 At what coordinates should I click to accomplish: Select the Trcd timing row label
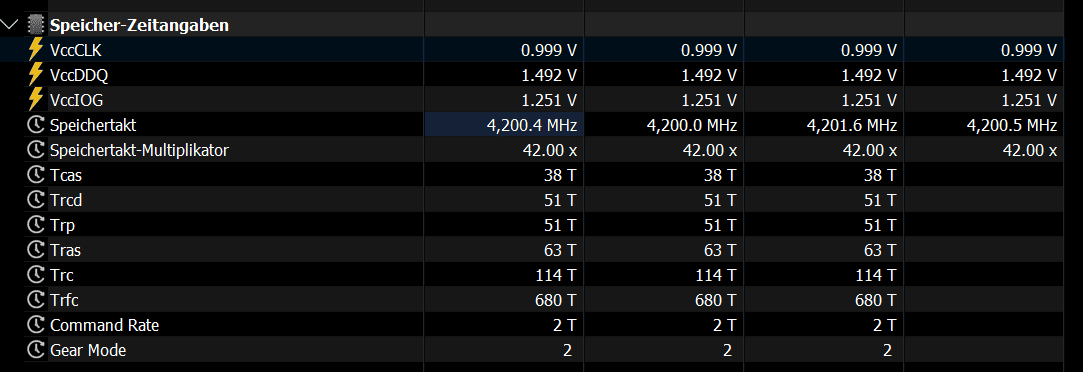66,200
